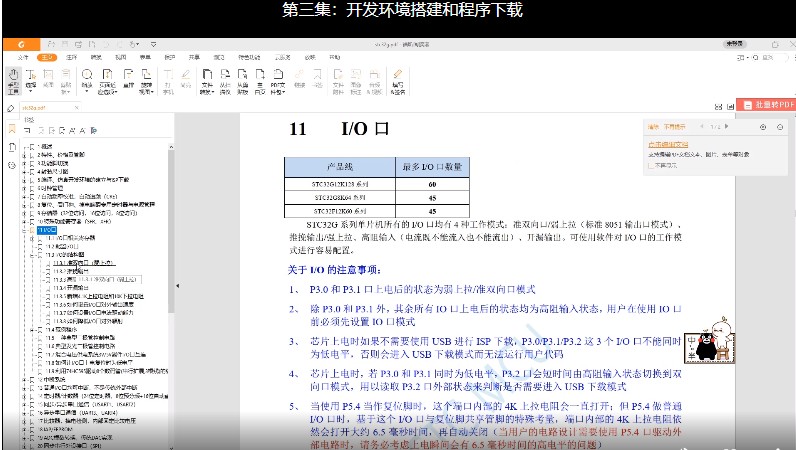Close the stc32g.pdf document tab

[77, 108]
